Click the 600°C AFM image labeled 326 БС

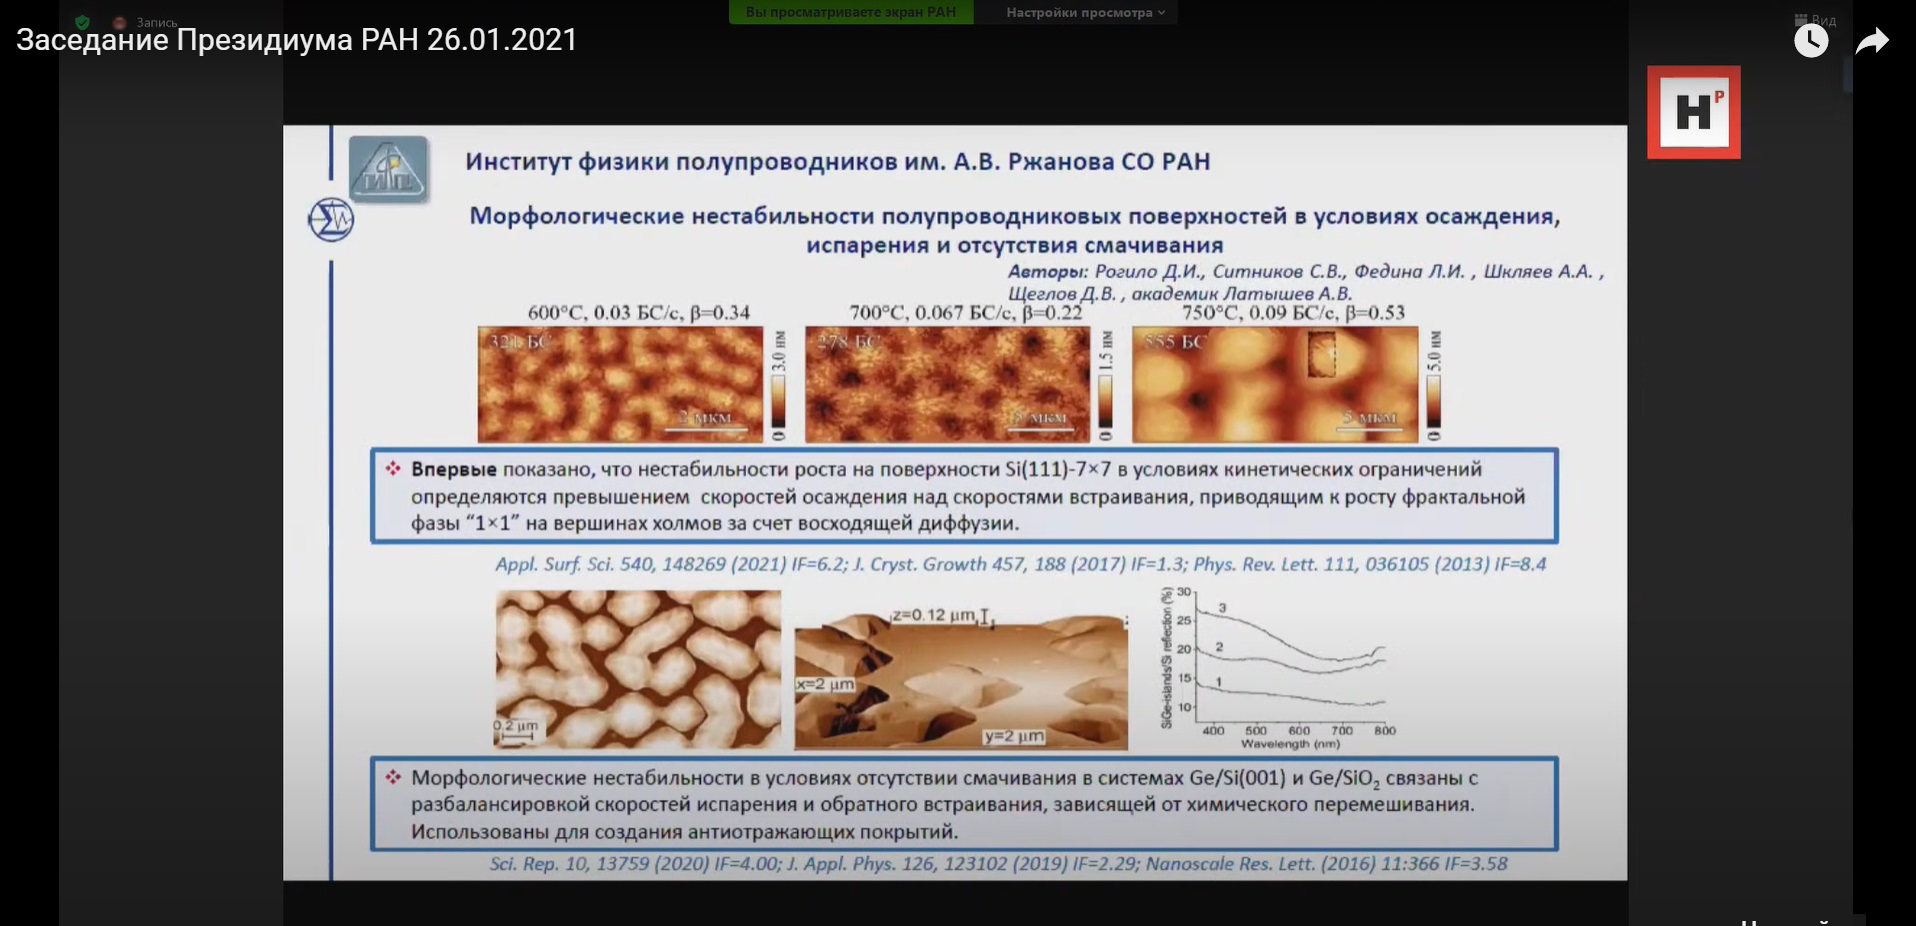620,384
